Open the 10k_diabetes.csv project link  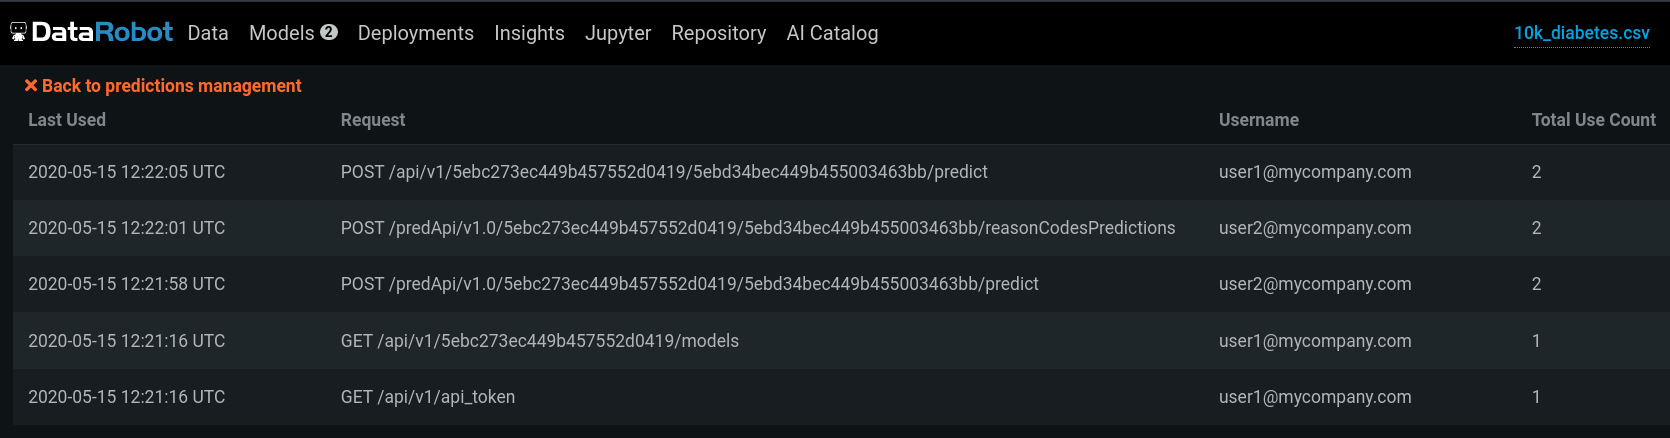(x=1581, y=33)
